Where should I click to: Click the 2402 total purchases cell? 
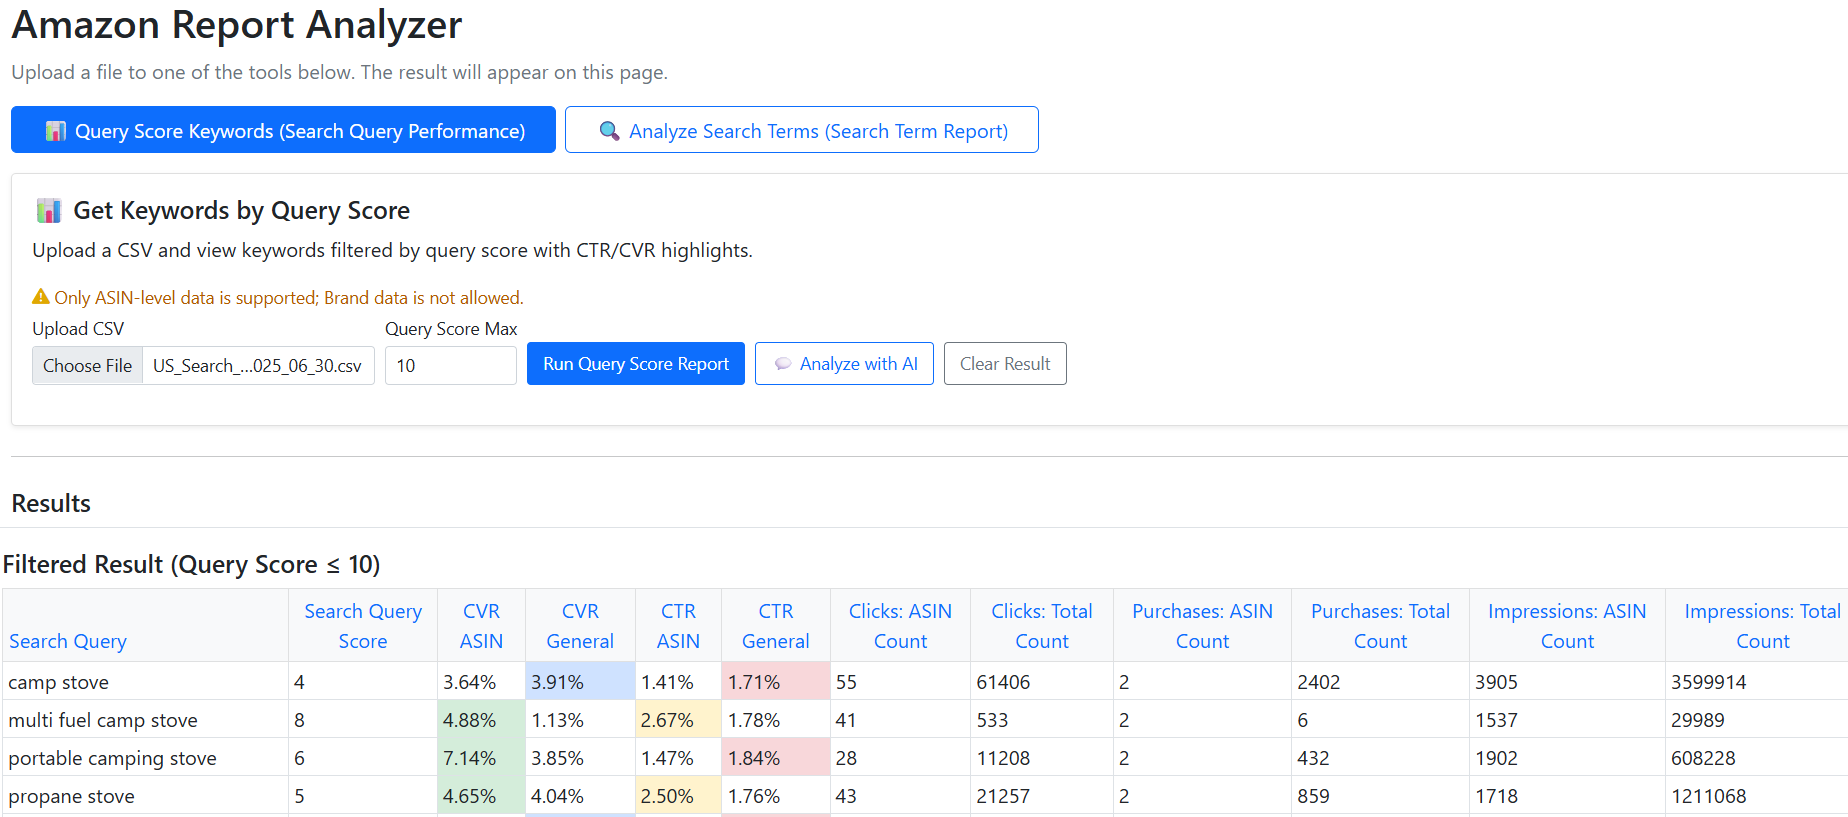(1380, 682)
